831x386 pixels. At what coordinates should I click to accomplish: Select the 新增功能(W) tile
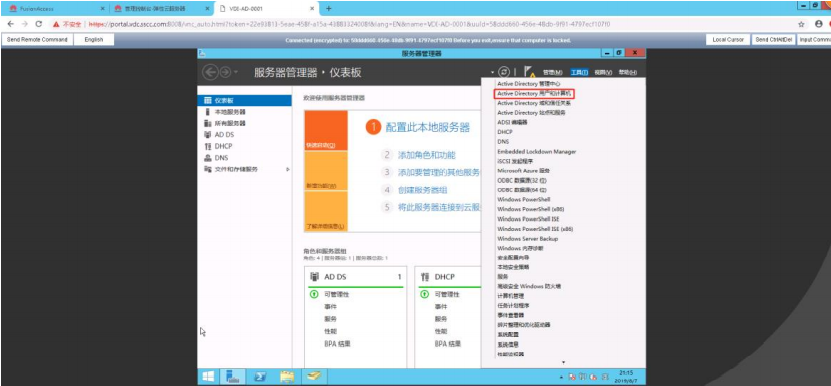tap(326, 171)
